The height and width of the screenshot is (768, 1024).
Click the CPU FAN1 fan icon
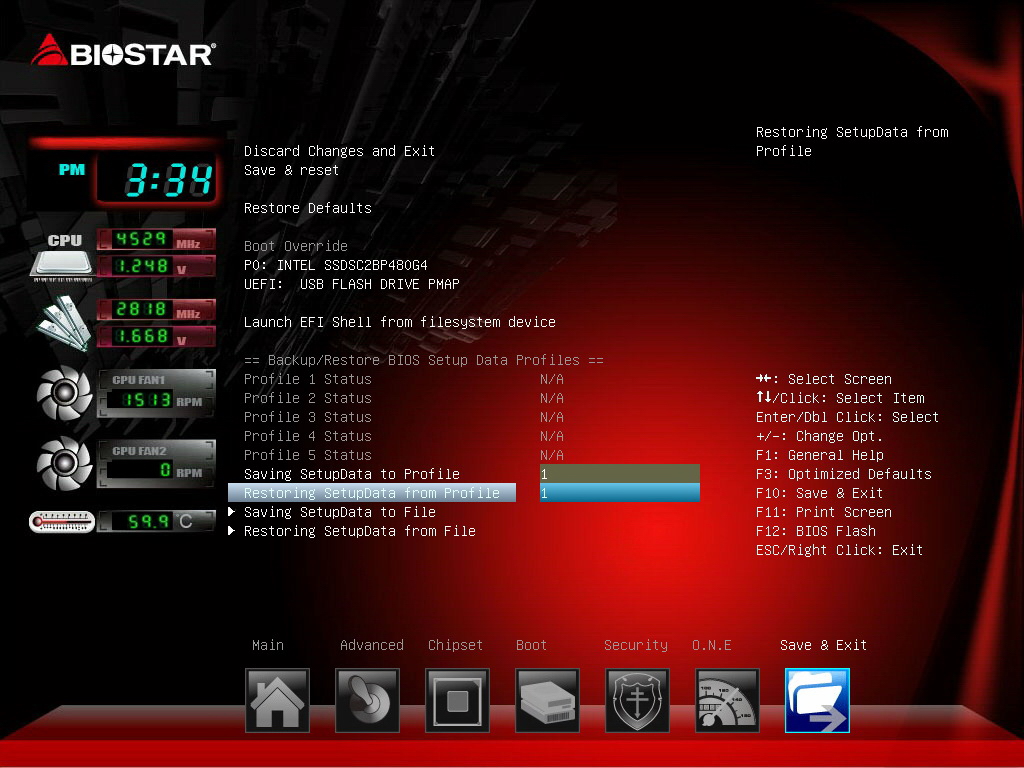64,392
